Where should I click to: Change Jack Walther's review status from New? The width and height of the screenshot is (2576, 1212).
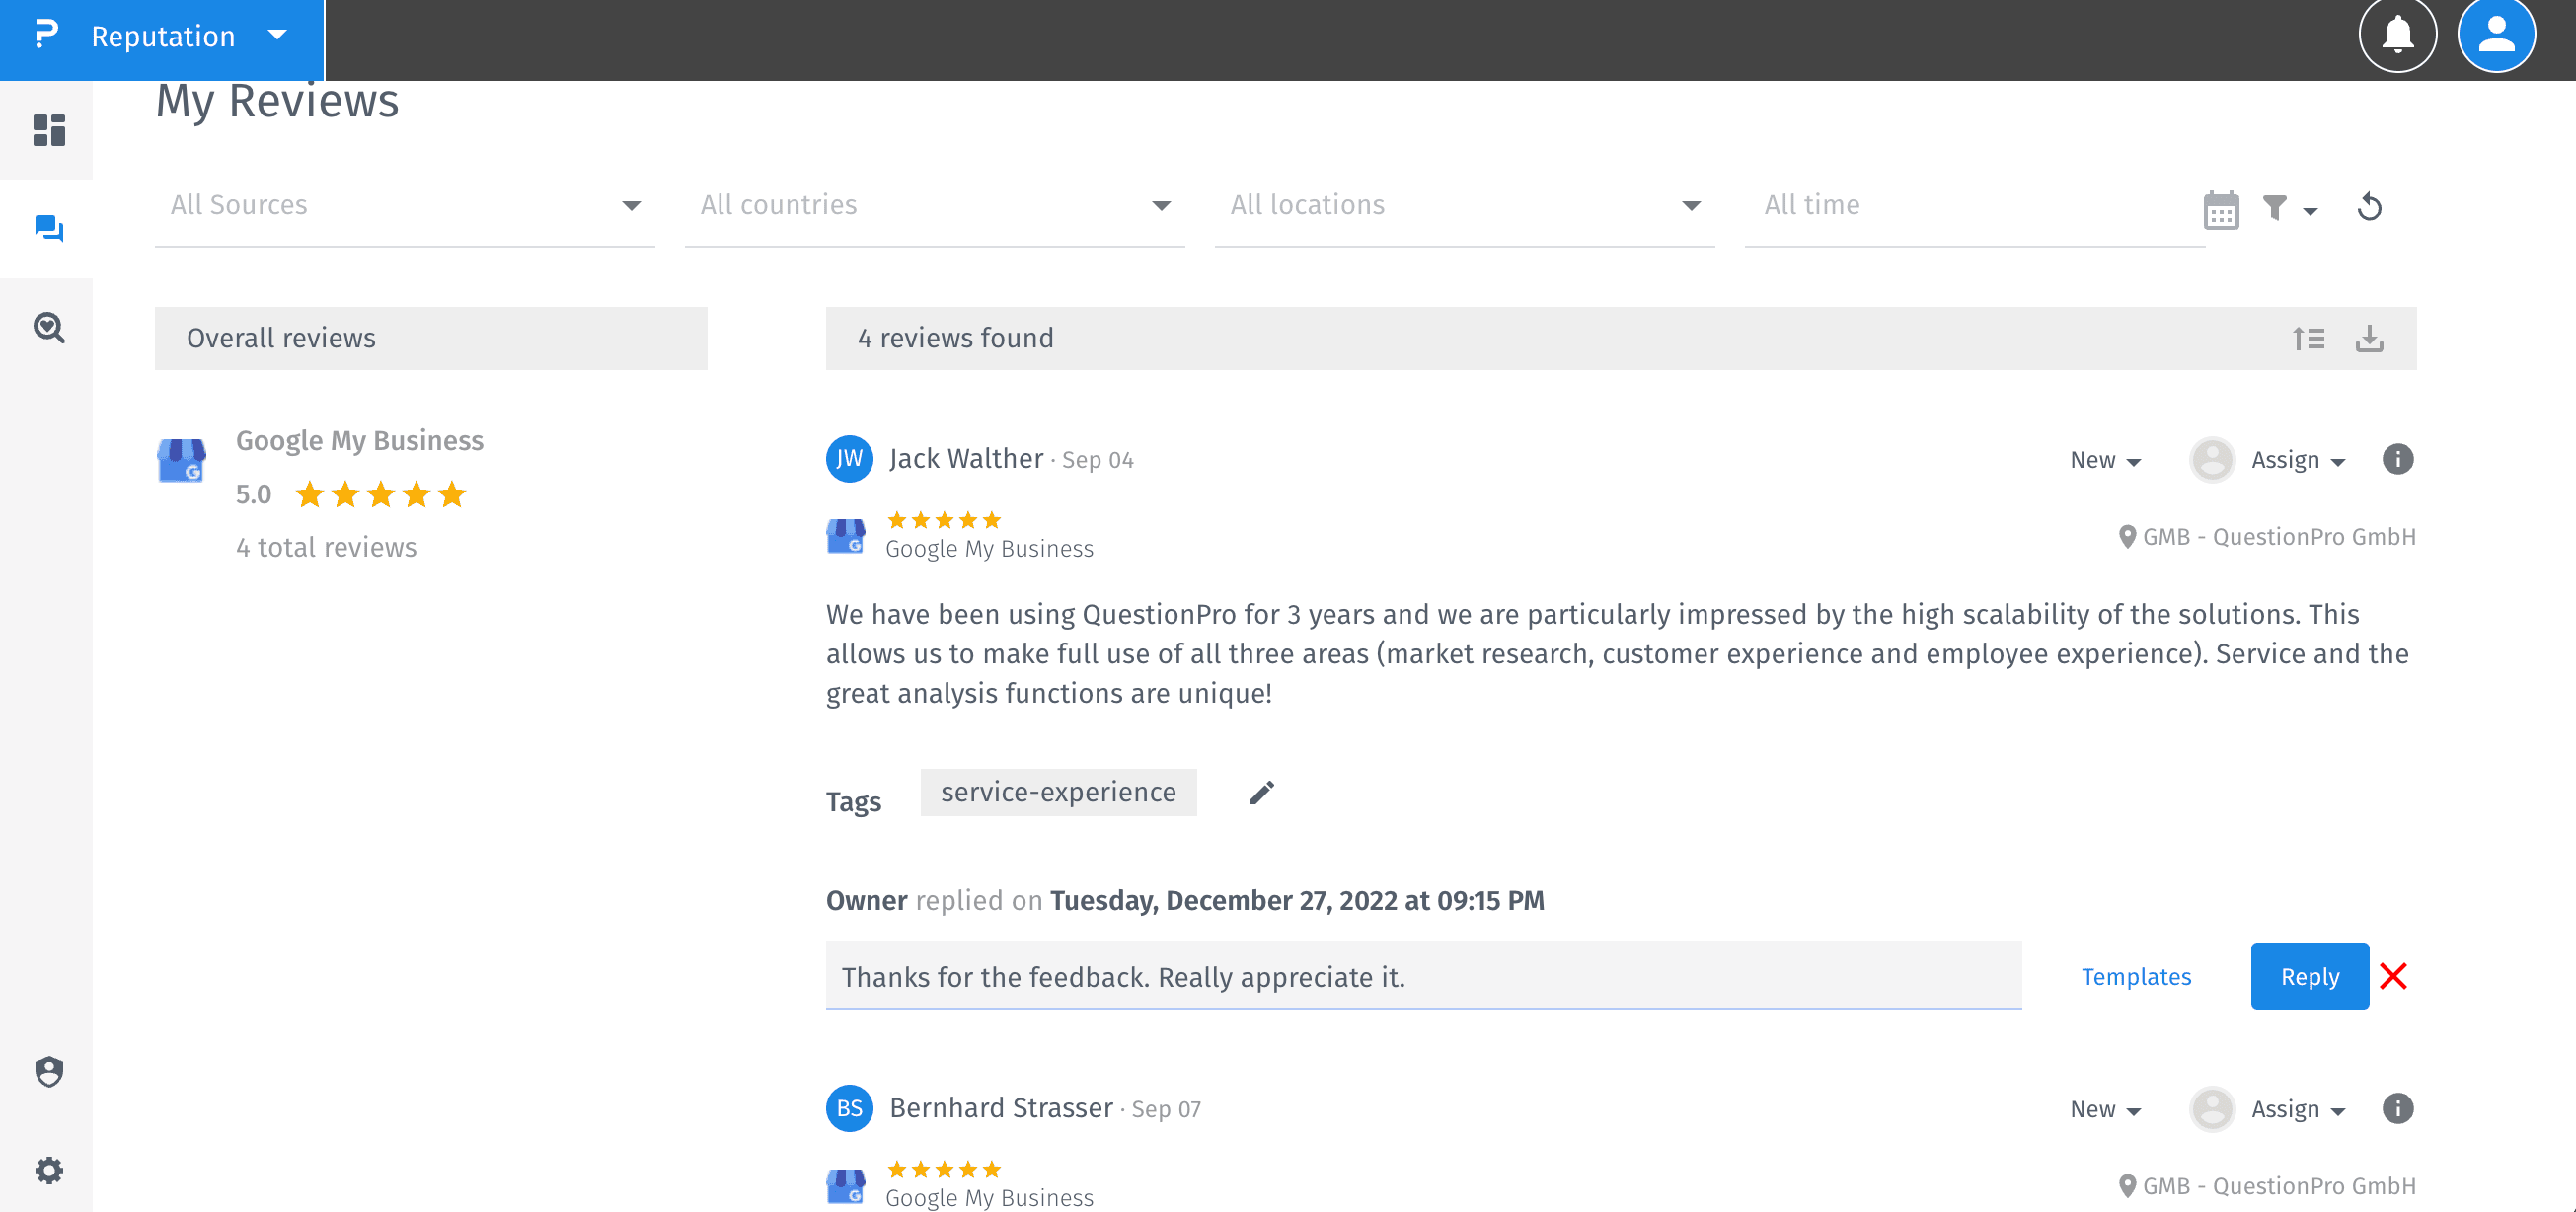click(x=2105, y=460)
